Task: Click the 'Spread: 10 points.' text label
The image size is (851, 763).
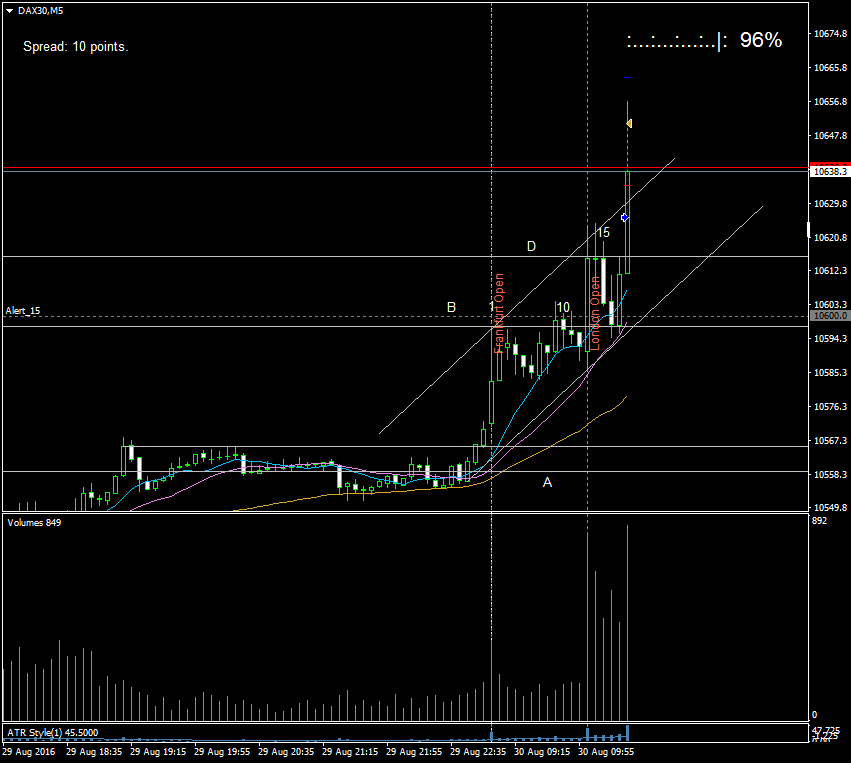Action: coord(75,46)
